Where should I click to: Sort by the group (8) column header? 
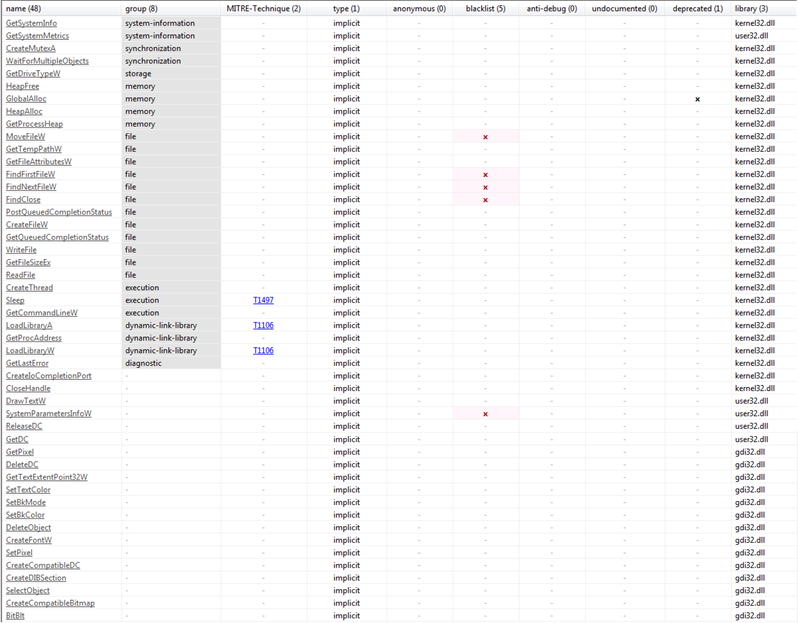[141, 9]
